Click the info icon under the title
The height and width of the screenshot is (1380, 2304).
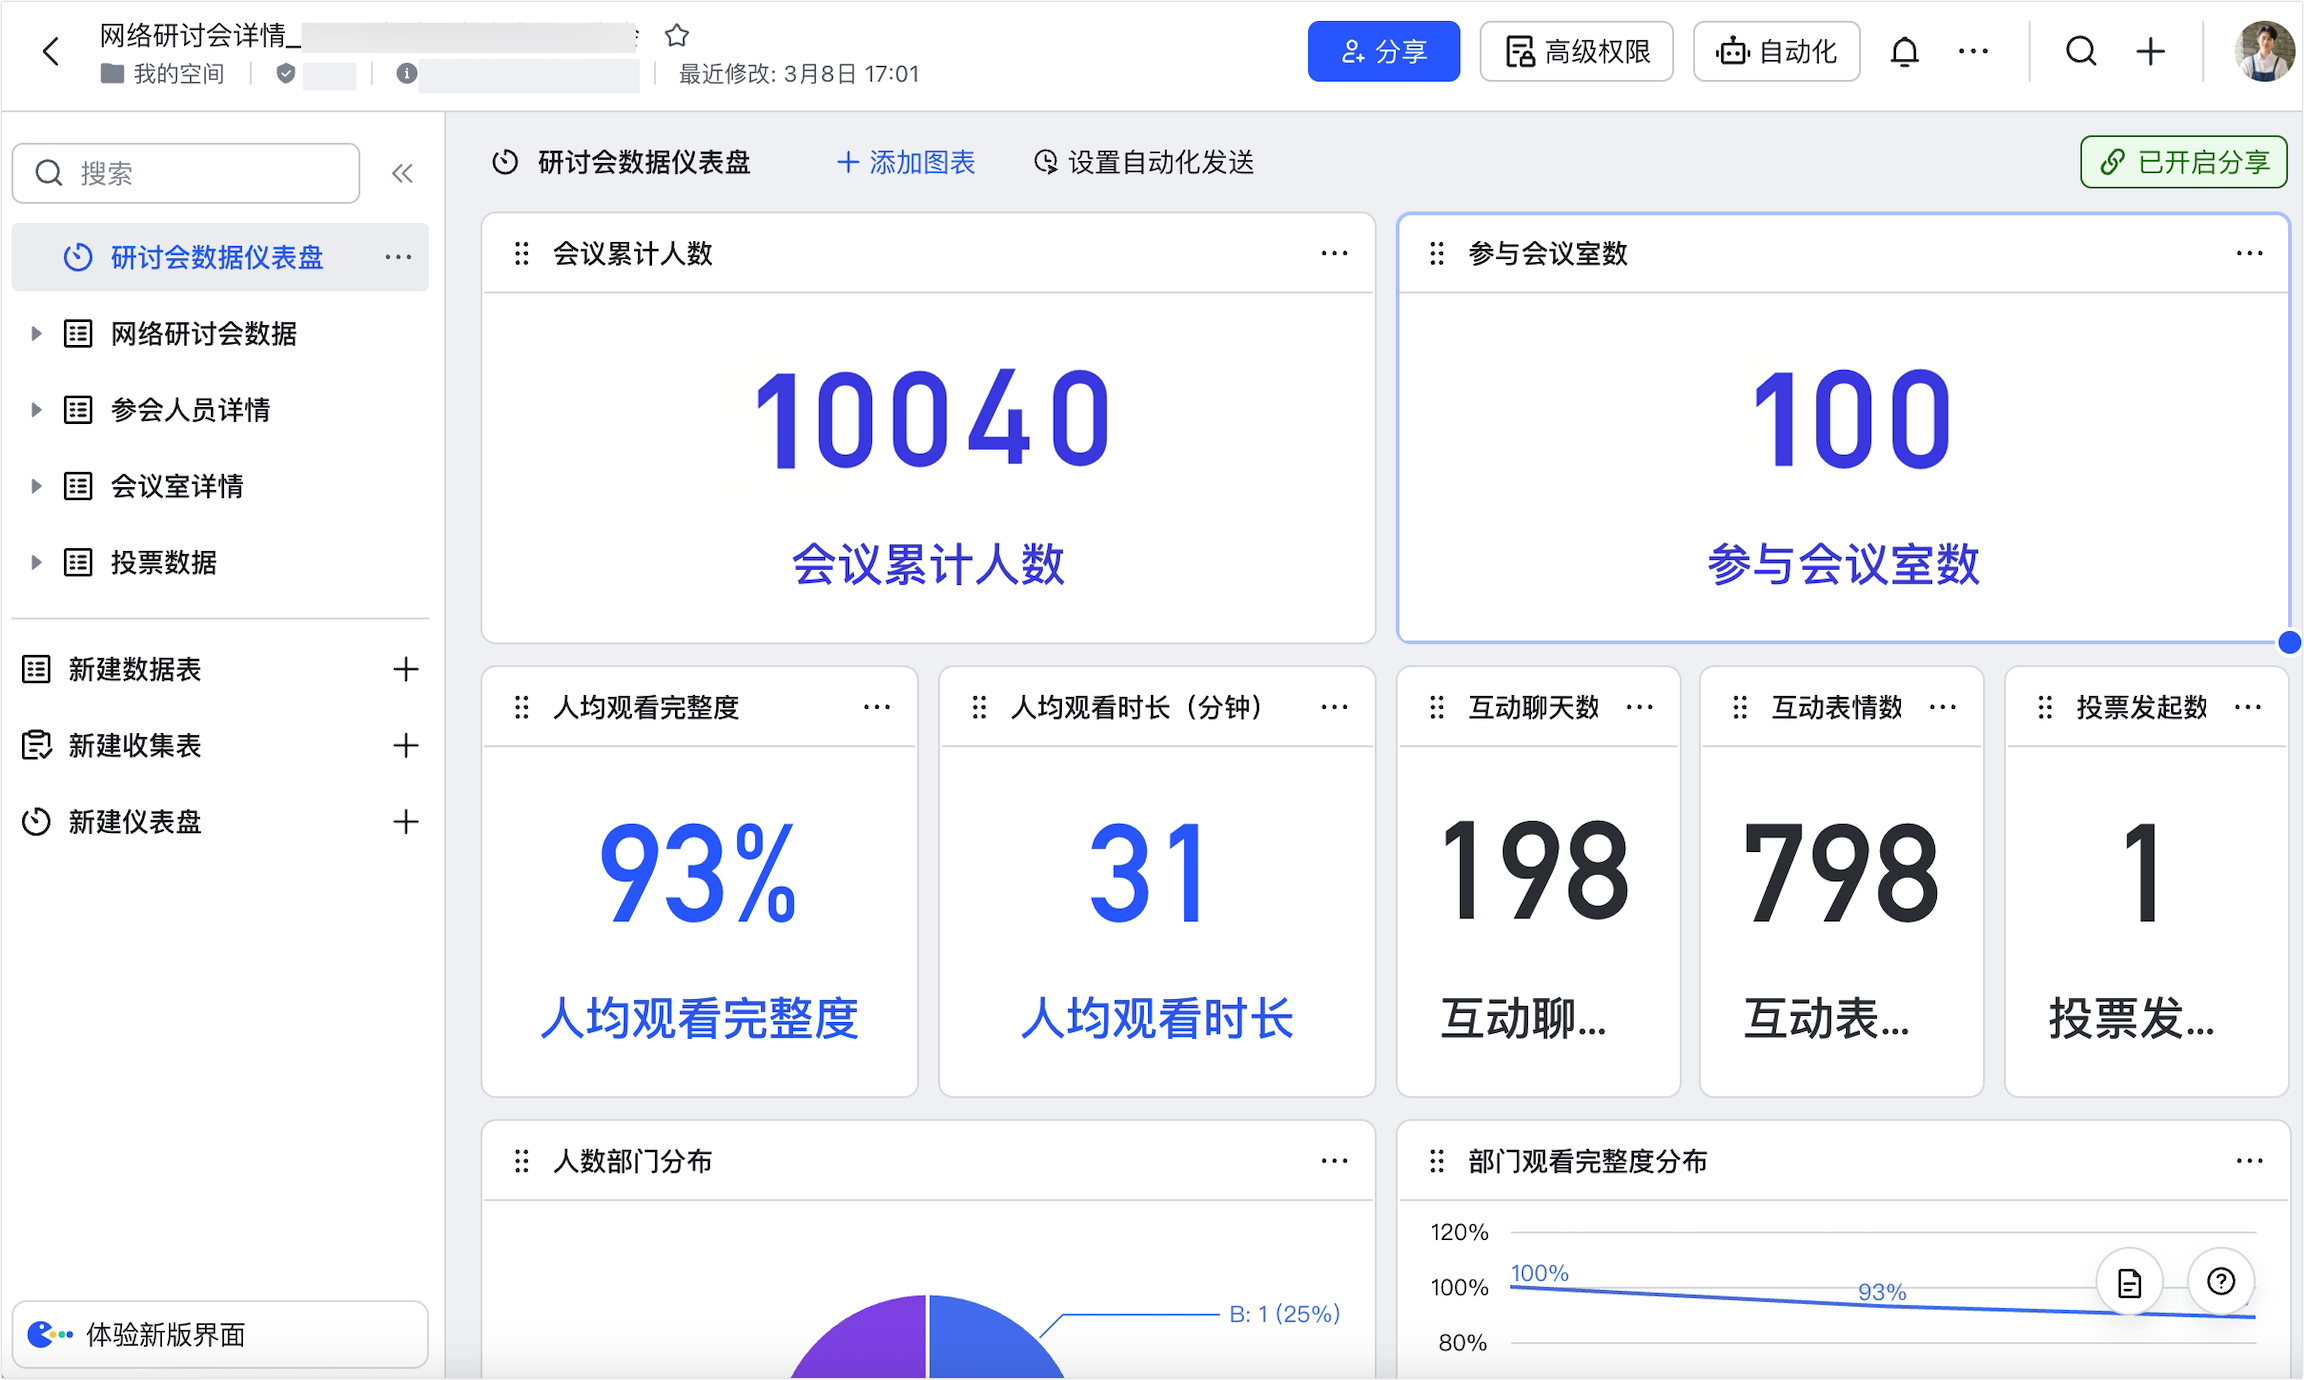406,74
